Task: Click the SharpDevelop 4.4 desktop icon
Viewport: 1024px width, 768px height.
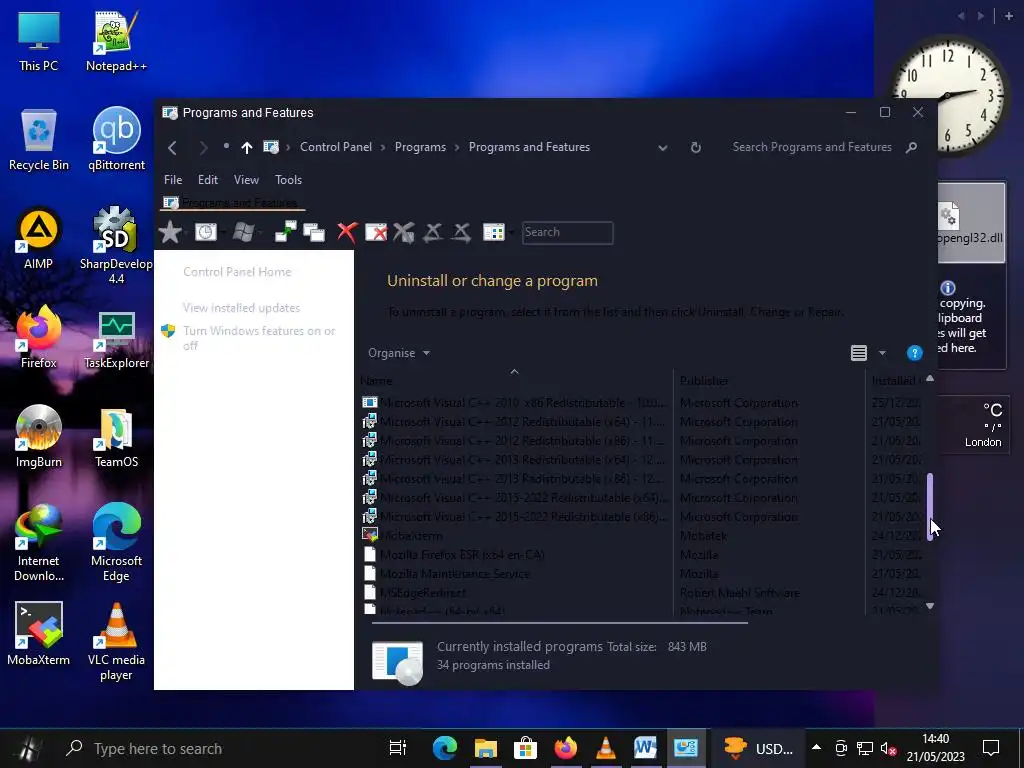Action: tap(116, 246)
